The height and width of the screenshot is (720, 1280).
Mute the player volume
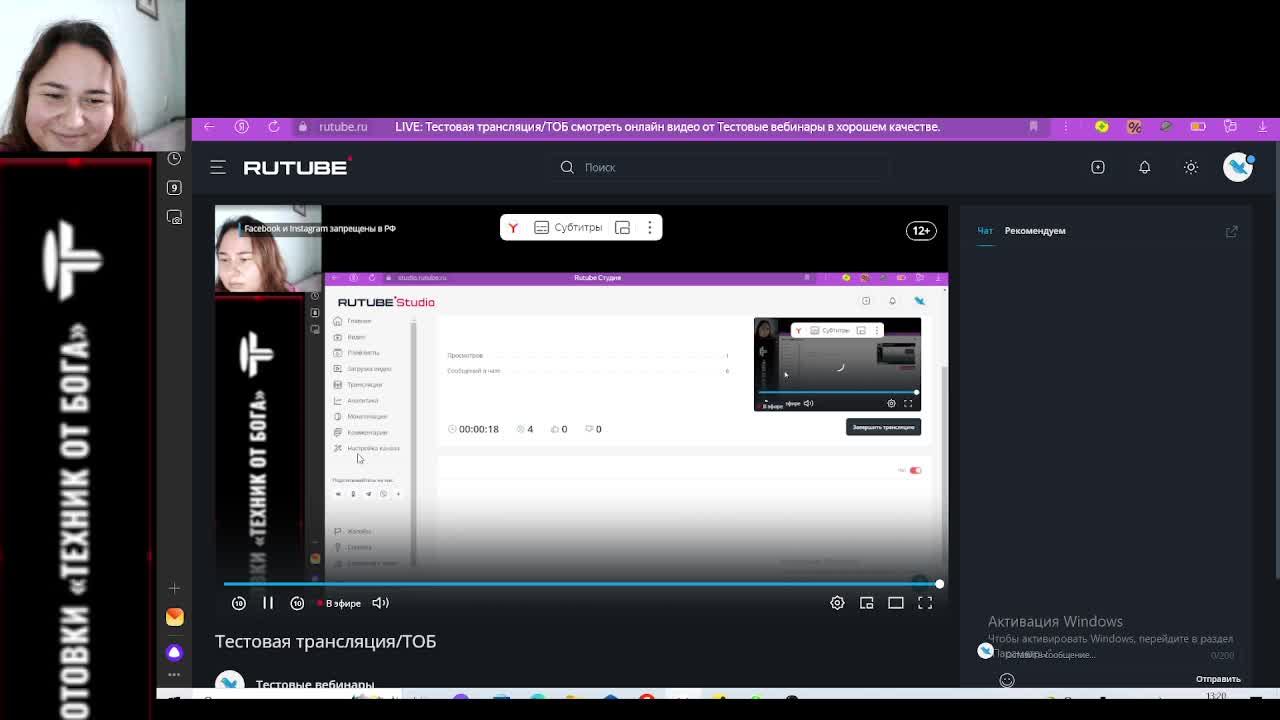[380, 603]
